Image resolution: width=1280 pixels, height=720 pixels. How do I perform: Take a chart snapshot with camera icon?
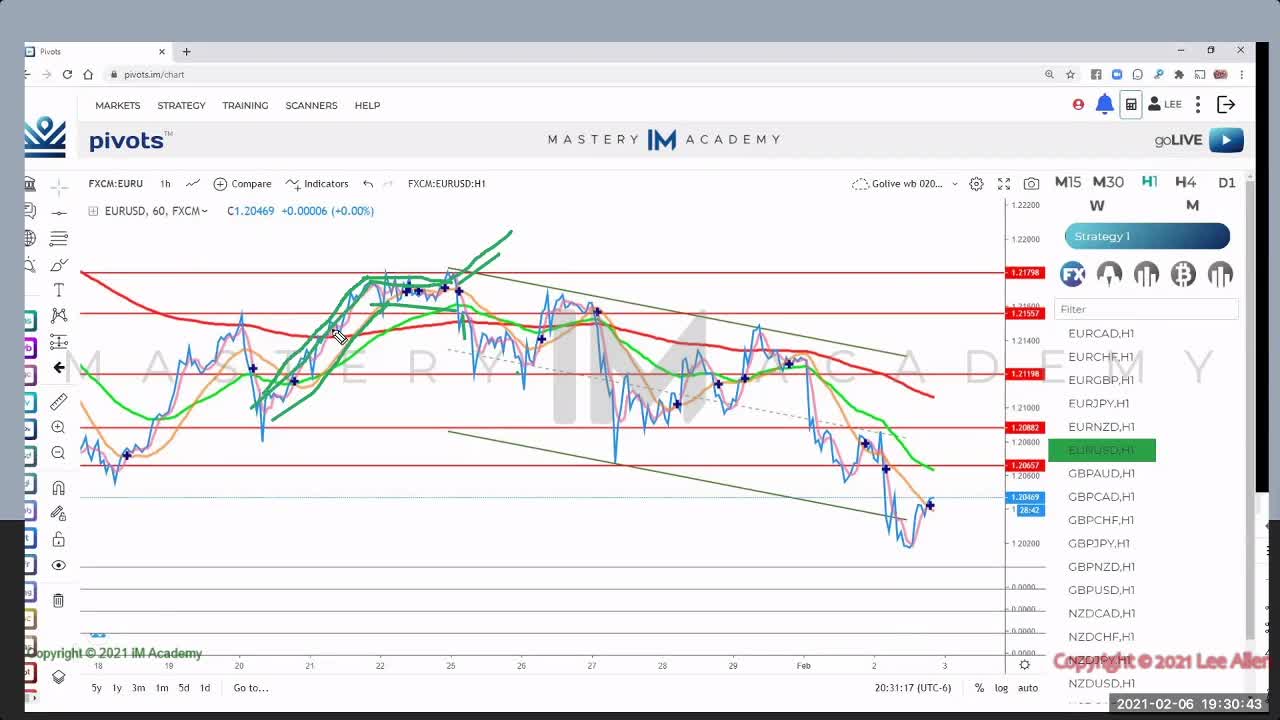[x=1031, y=184]
